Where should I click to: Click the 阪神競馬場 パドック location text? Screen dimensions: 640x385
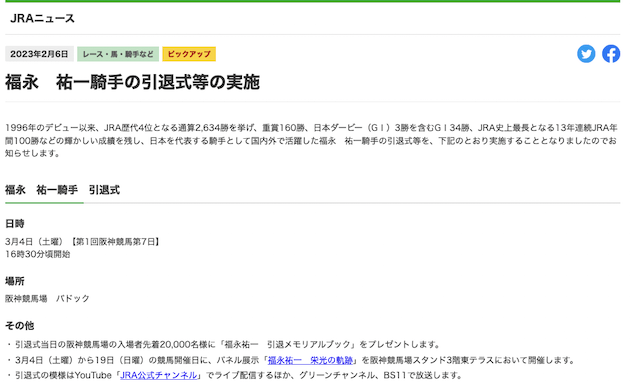pos(47,298)
